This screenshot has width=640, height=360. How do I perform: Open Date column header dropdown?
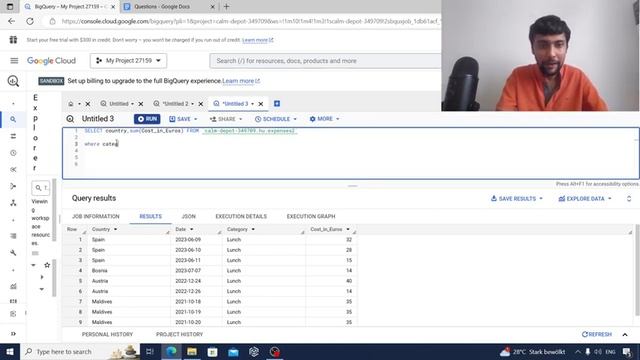coord(191,229)
